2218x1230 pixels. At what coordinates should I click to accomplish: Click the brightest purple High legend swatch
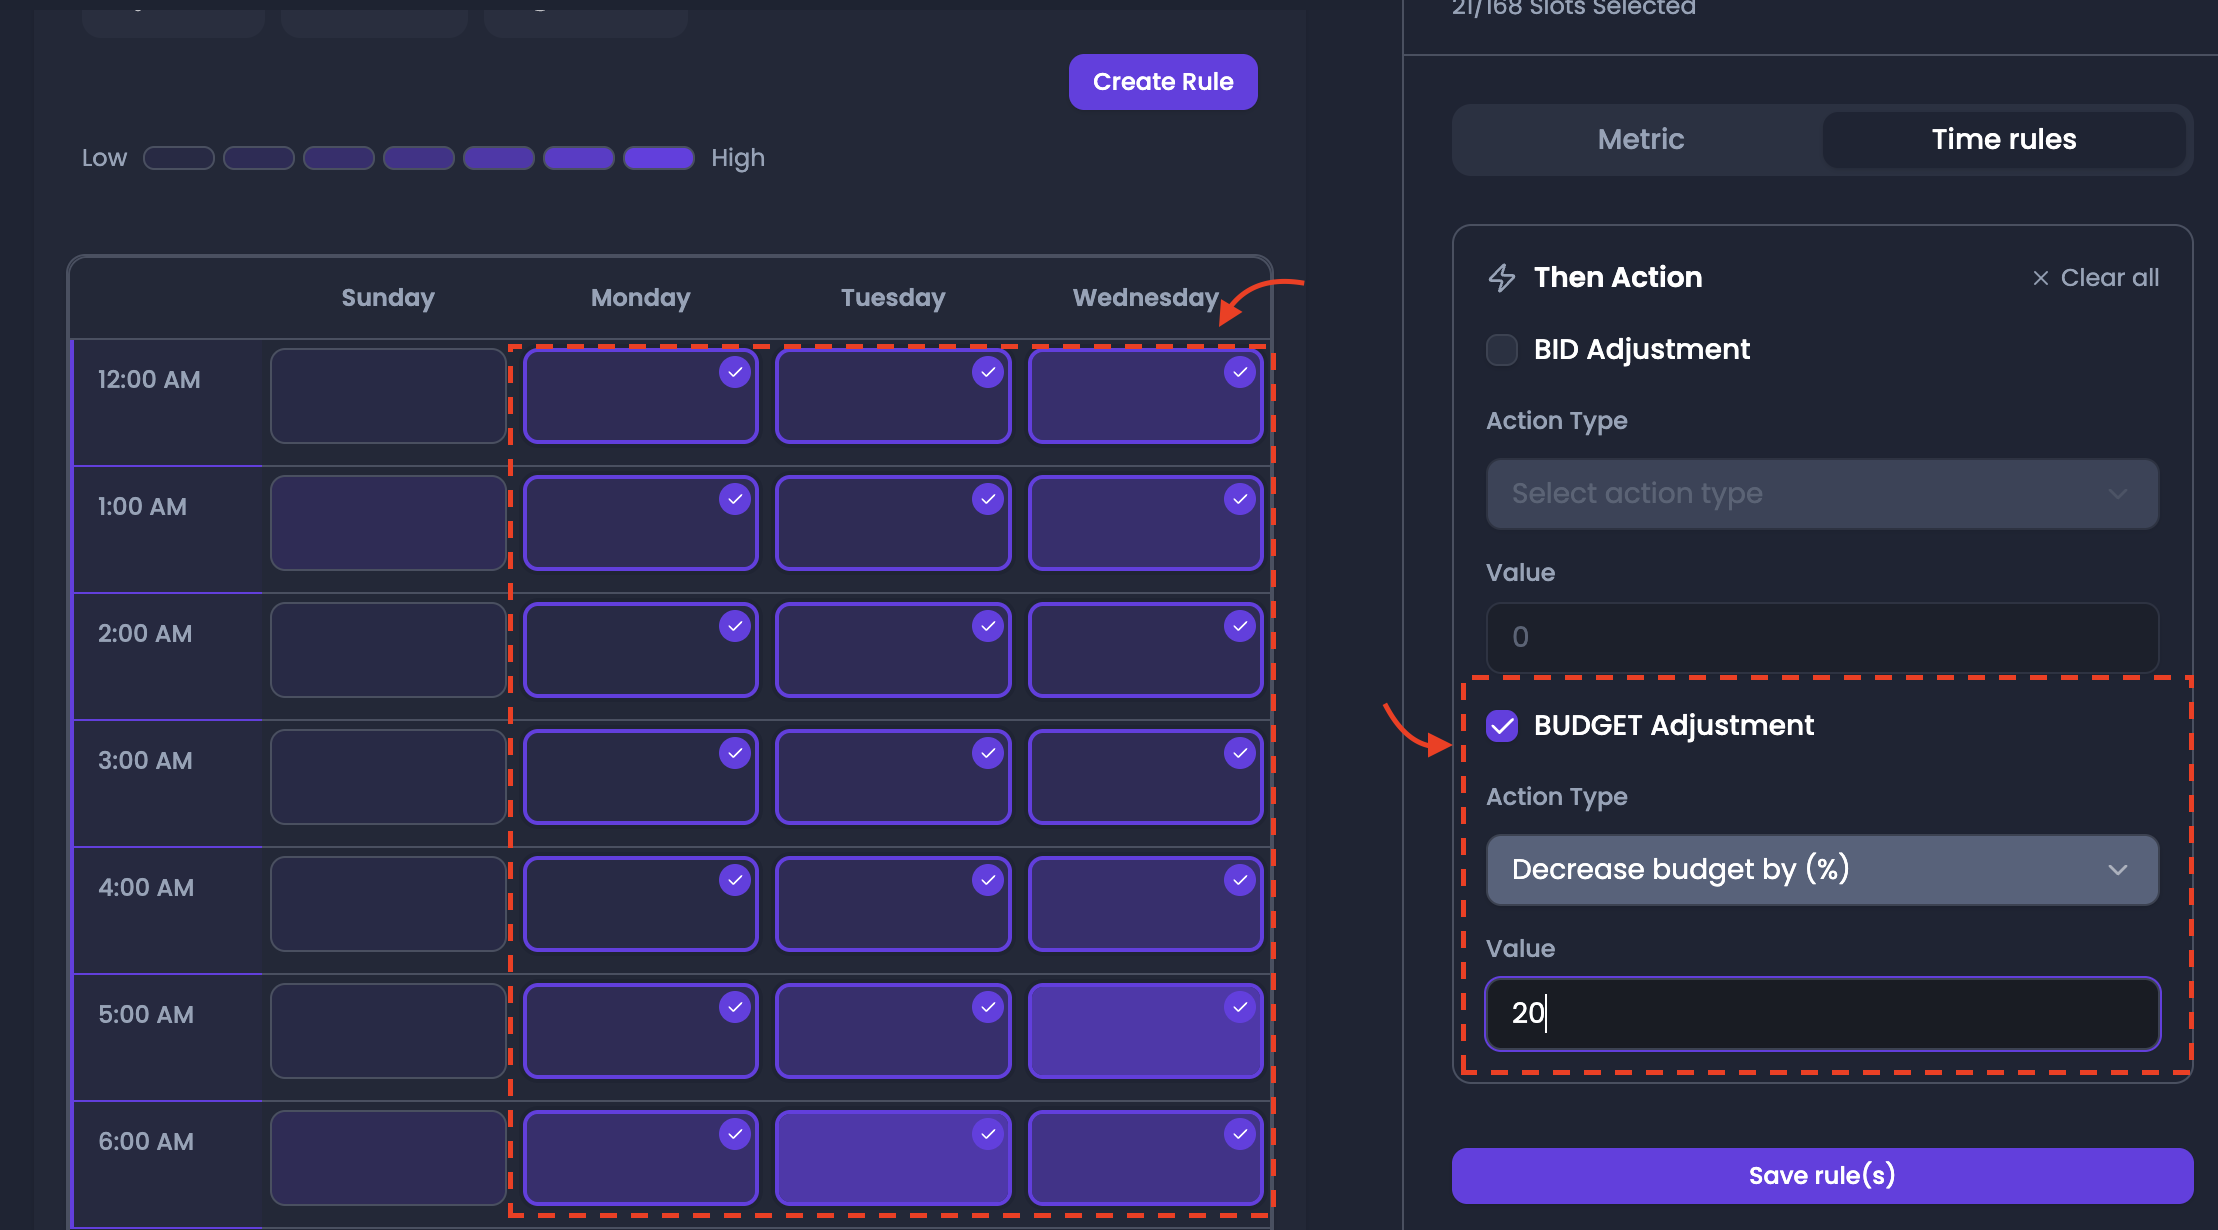(659, 158)
